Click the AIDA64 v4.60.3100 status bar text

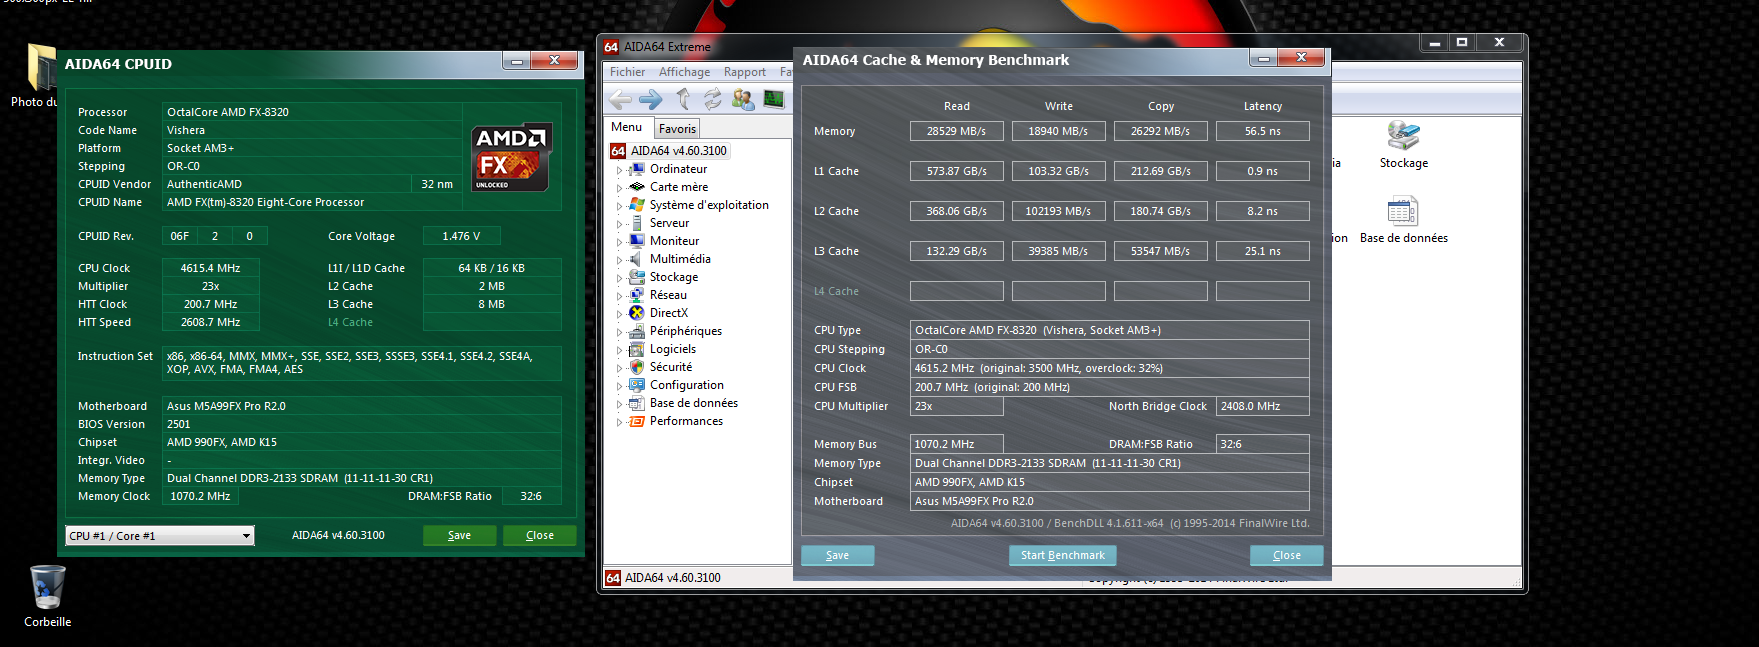672,578
